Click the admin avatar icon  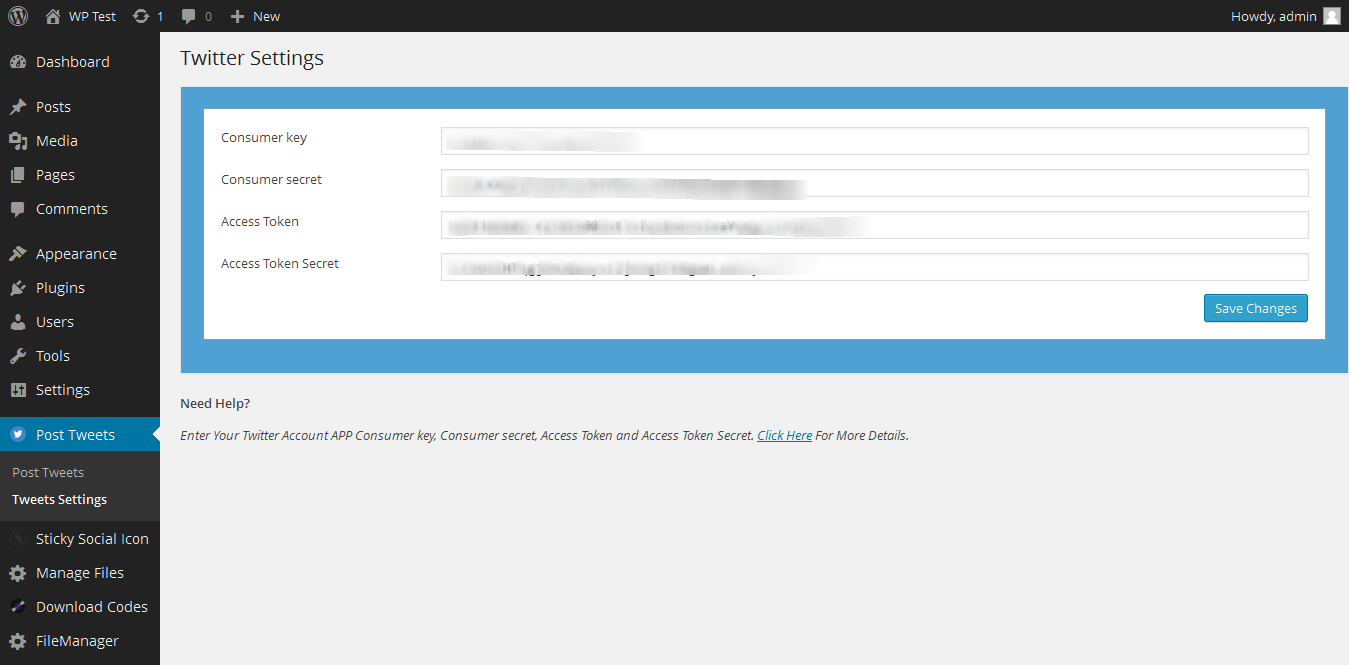coord(1331,16)
